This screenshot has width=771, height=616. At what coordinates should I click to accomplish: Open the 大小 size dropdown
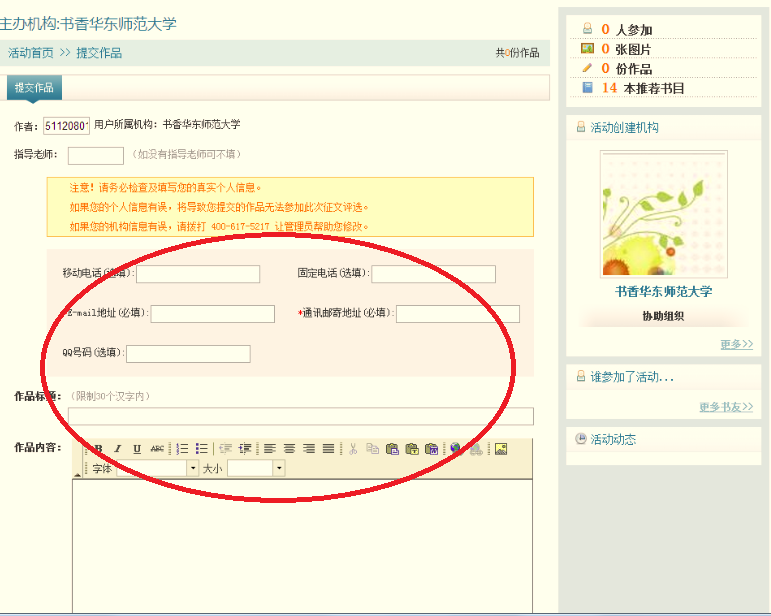(279, 468)
